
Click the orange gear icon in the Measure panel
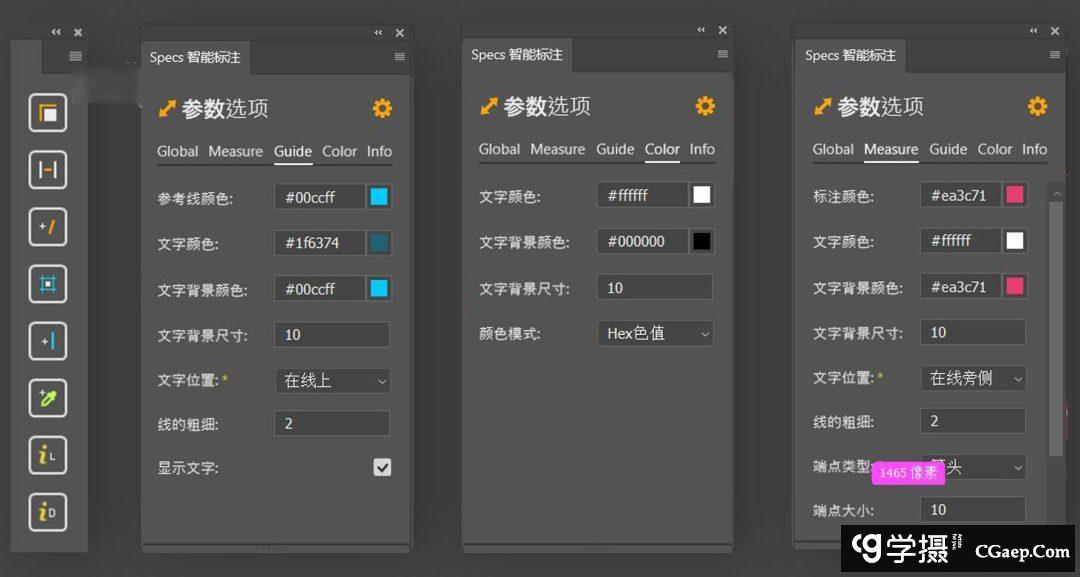(1037, 106)
